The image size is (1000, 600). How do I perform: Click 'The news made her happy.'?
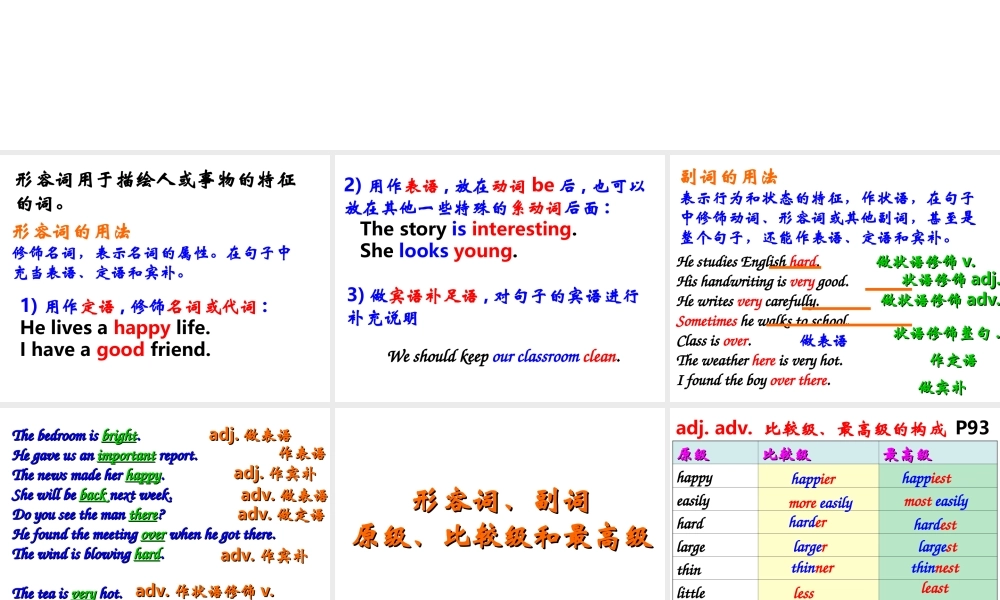point(88,475)
